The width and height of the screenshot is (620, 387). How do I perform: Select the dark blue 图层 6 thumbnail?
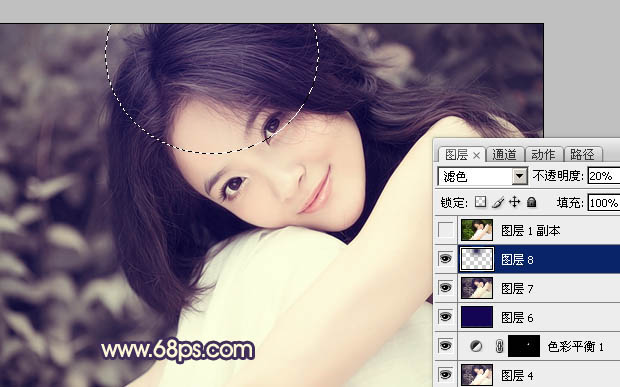click(x=477, y=317)
